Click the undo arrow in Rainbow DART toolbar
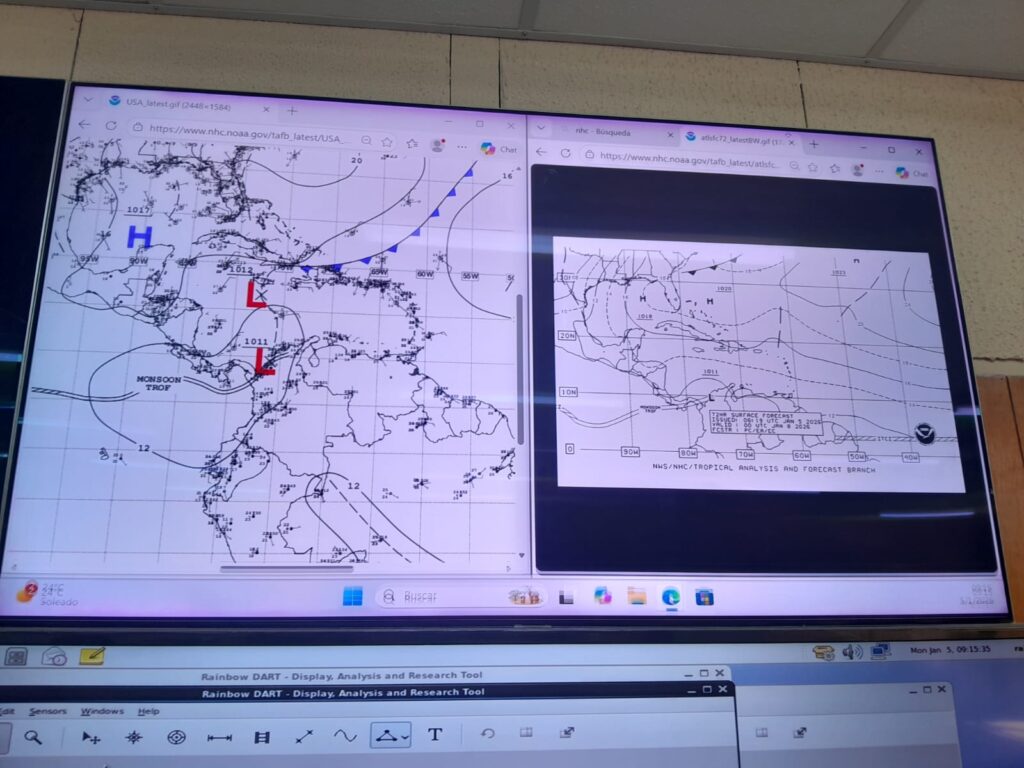Viewport: 1024px width, 768px height. [x=487, y=734]
